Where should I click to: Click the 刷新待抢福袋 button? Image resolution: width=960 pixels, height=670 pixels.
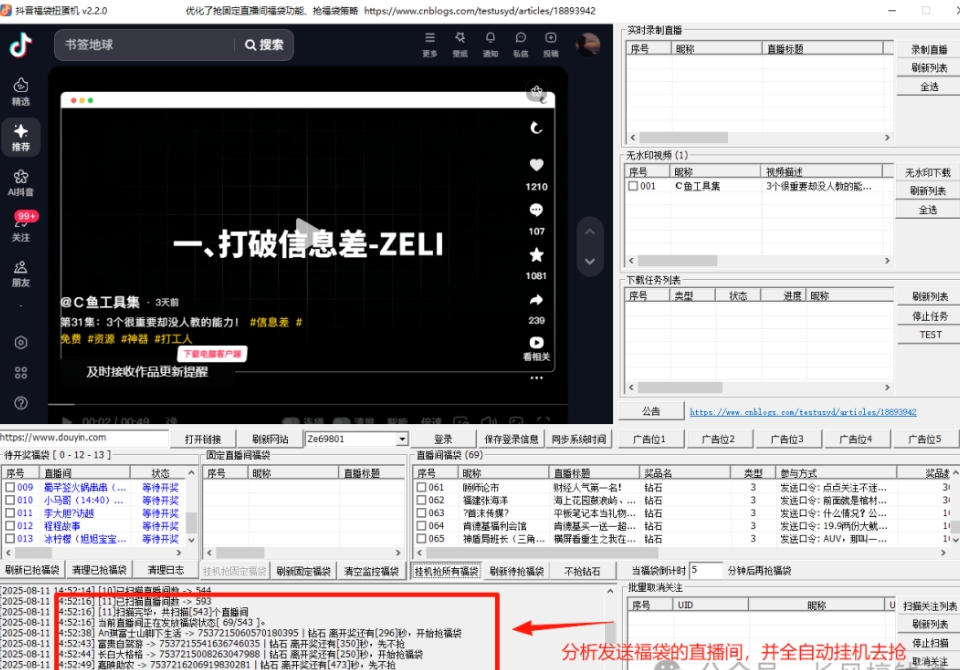pyautogui.click(x=516, y=571)
